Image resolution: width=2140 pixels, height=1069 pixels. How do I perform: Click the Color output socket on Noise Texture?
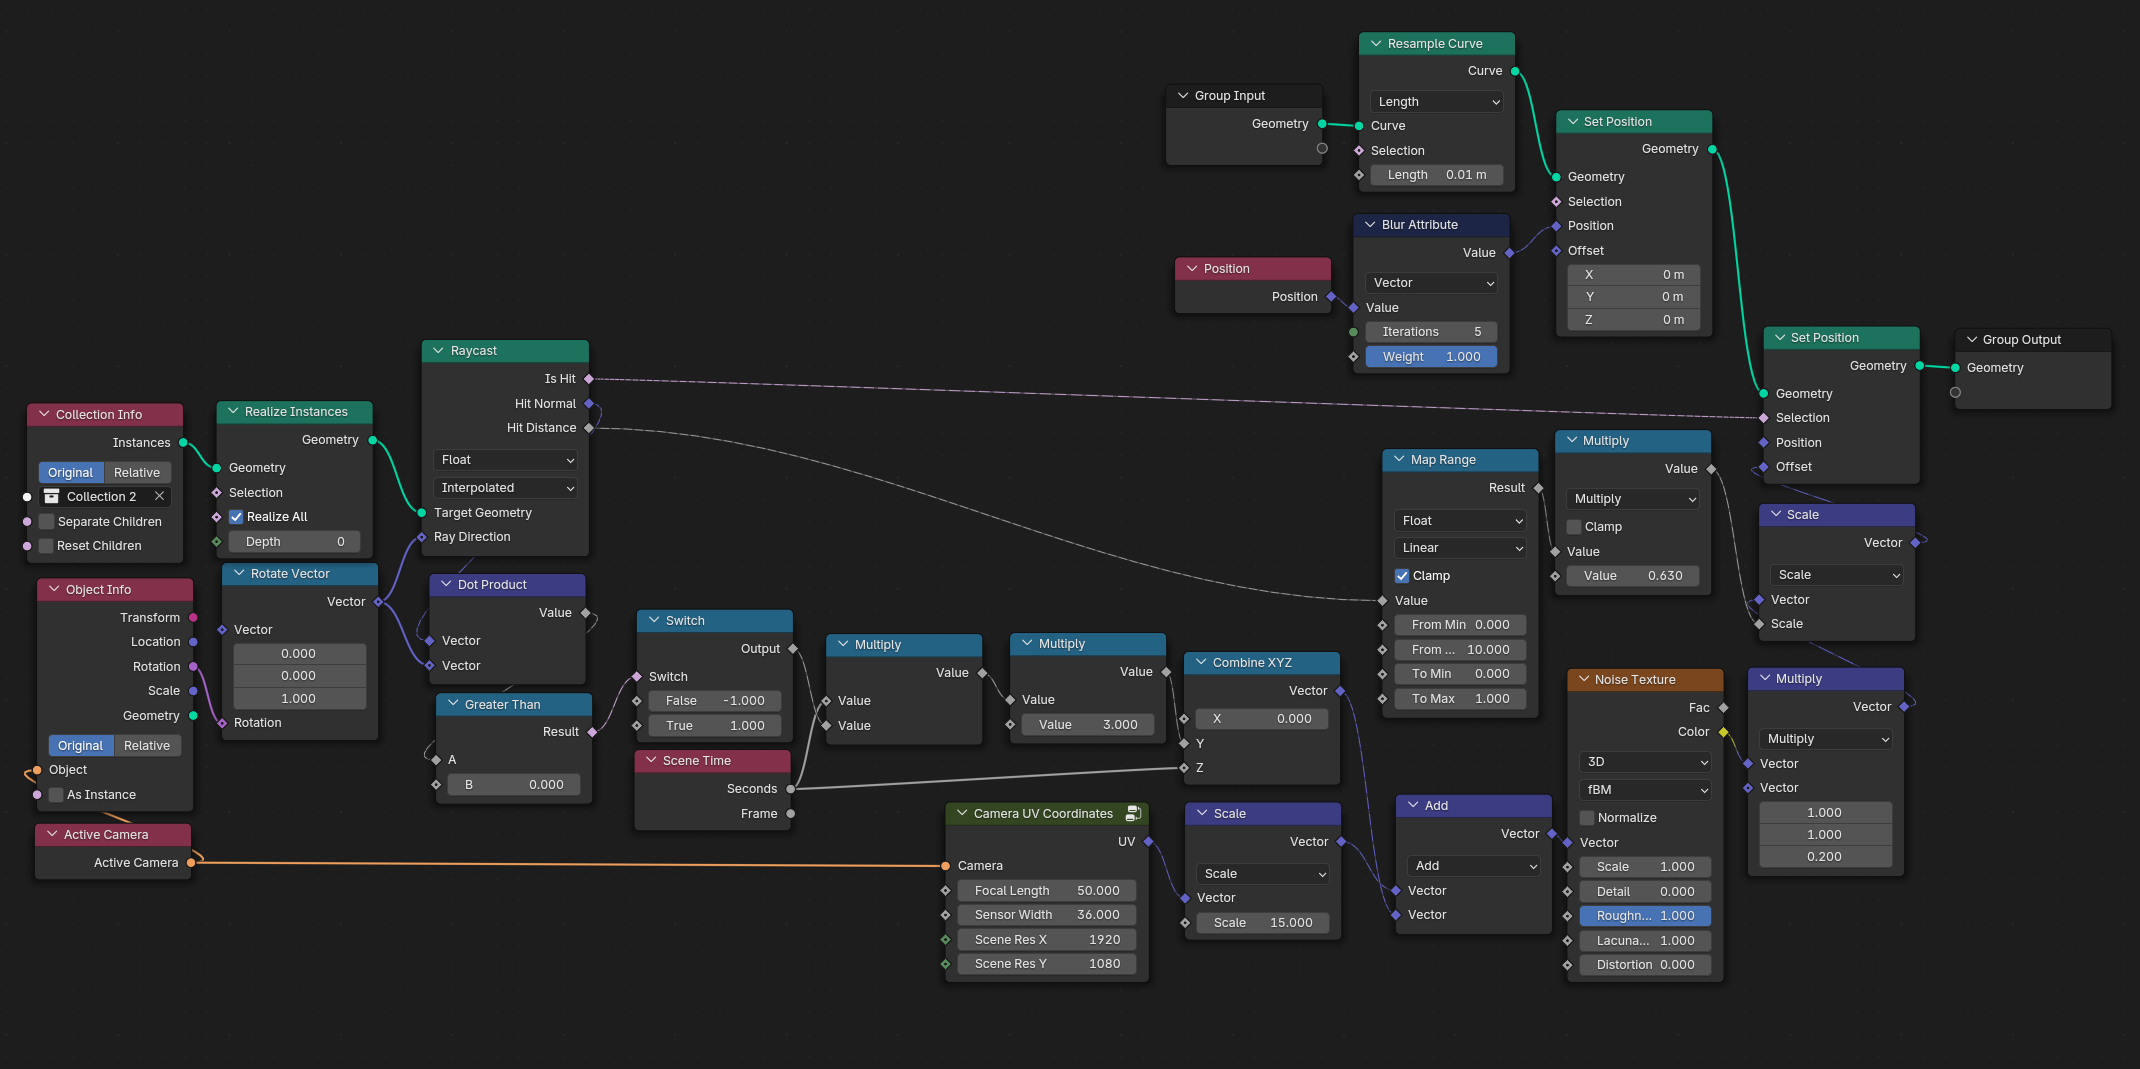point(1723,732)
